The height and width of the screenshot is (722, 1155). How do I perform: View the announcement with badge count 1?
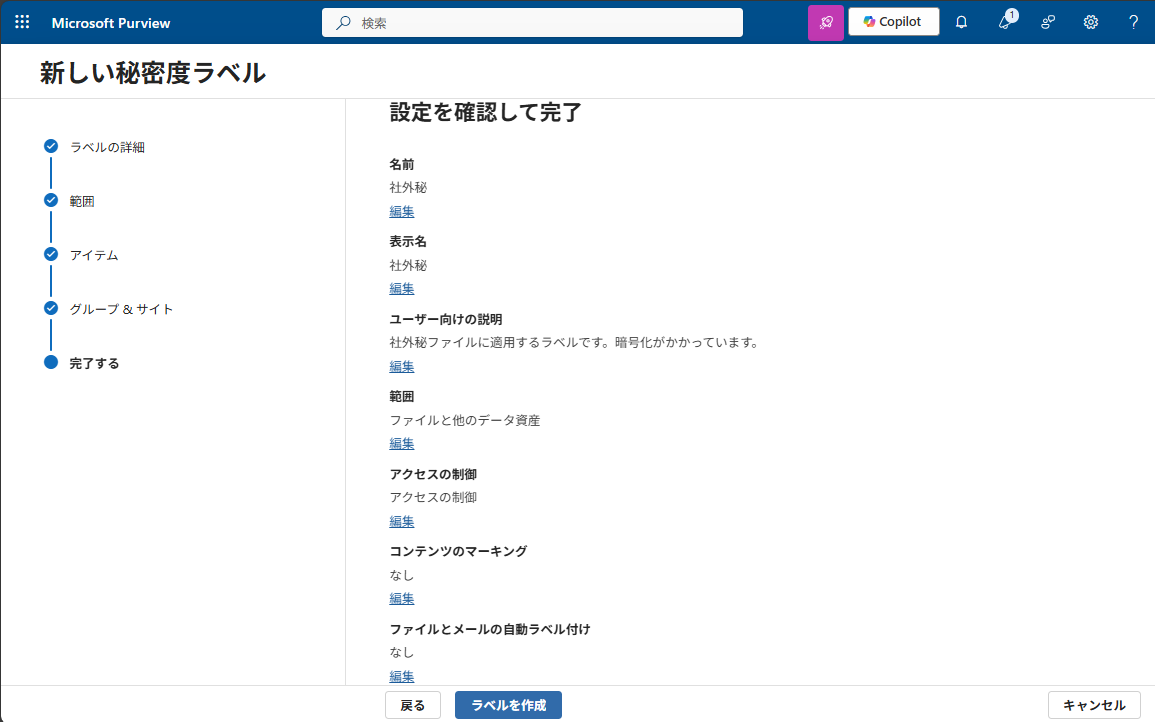click(1004, 21)
